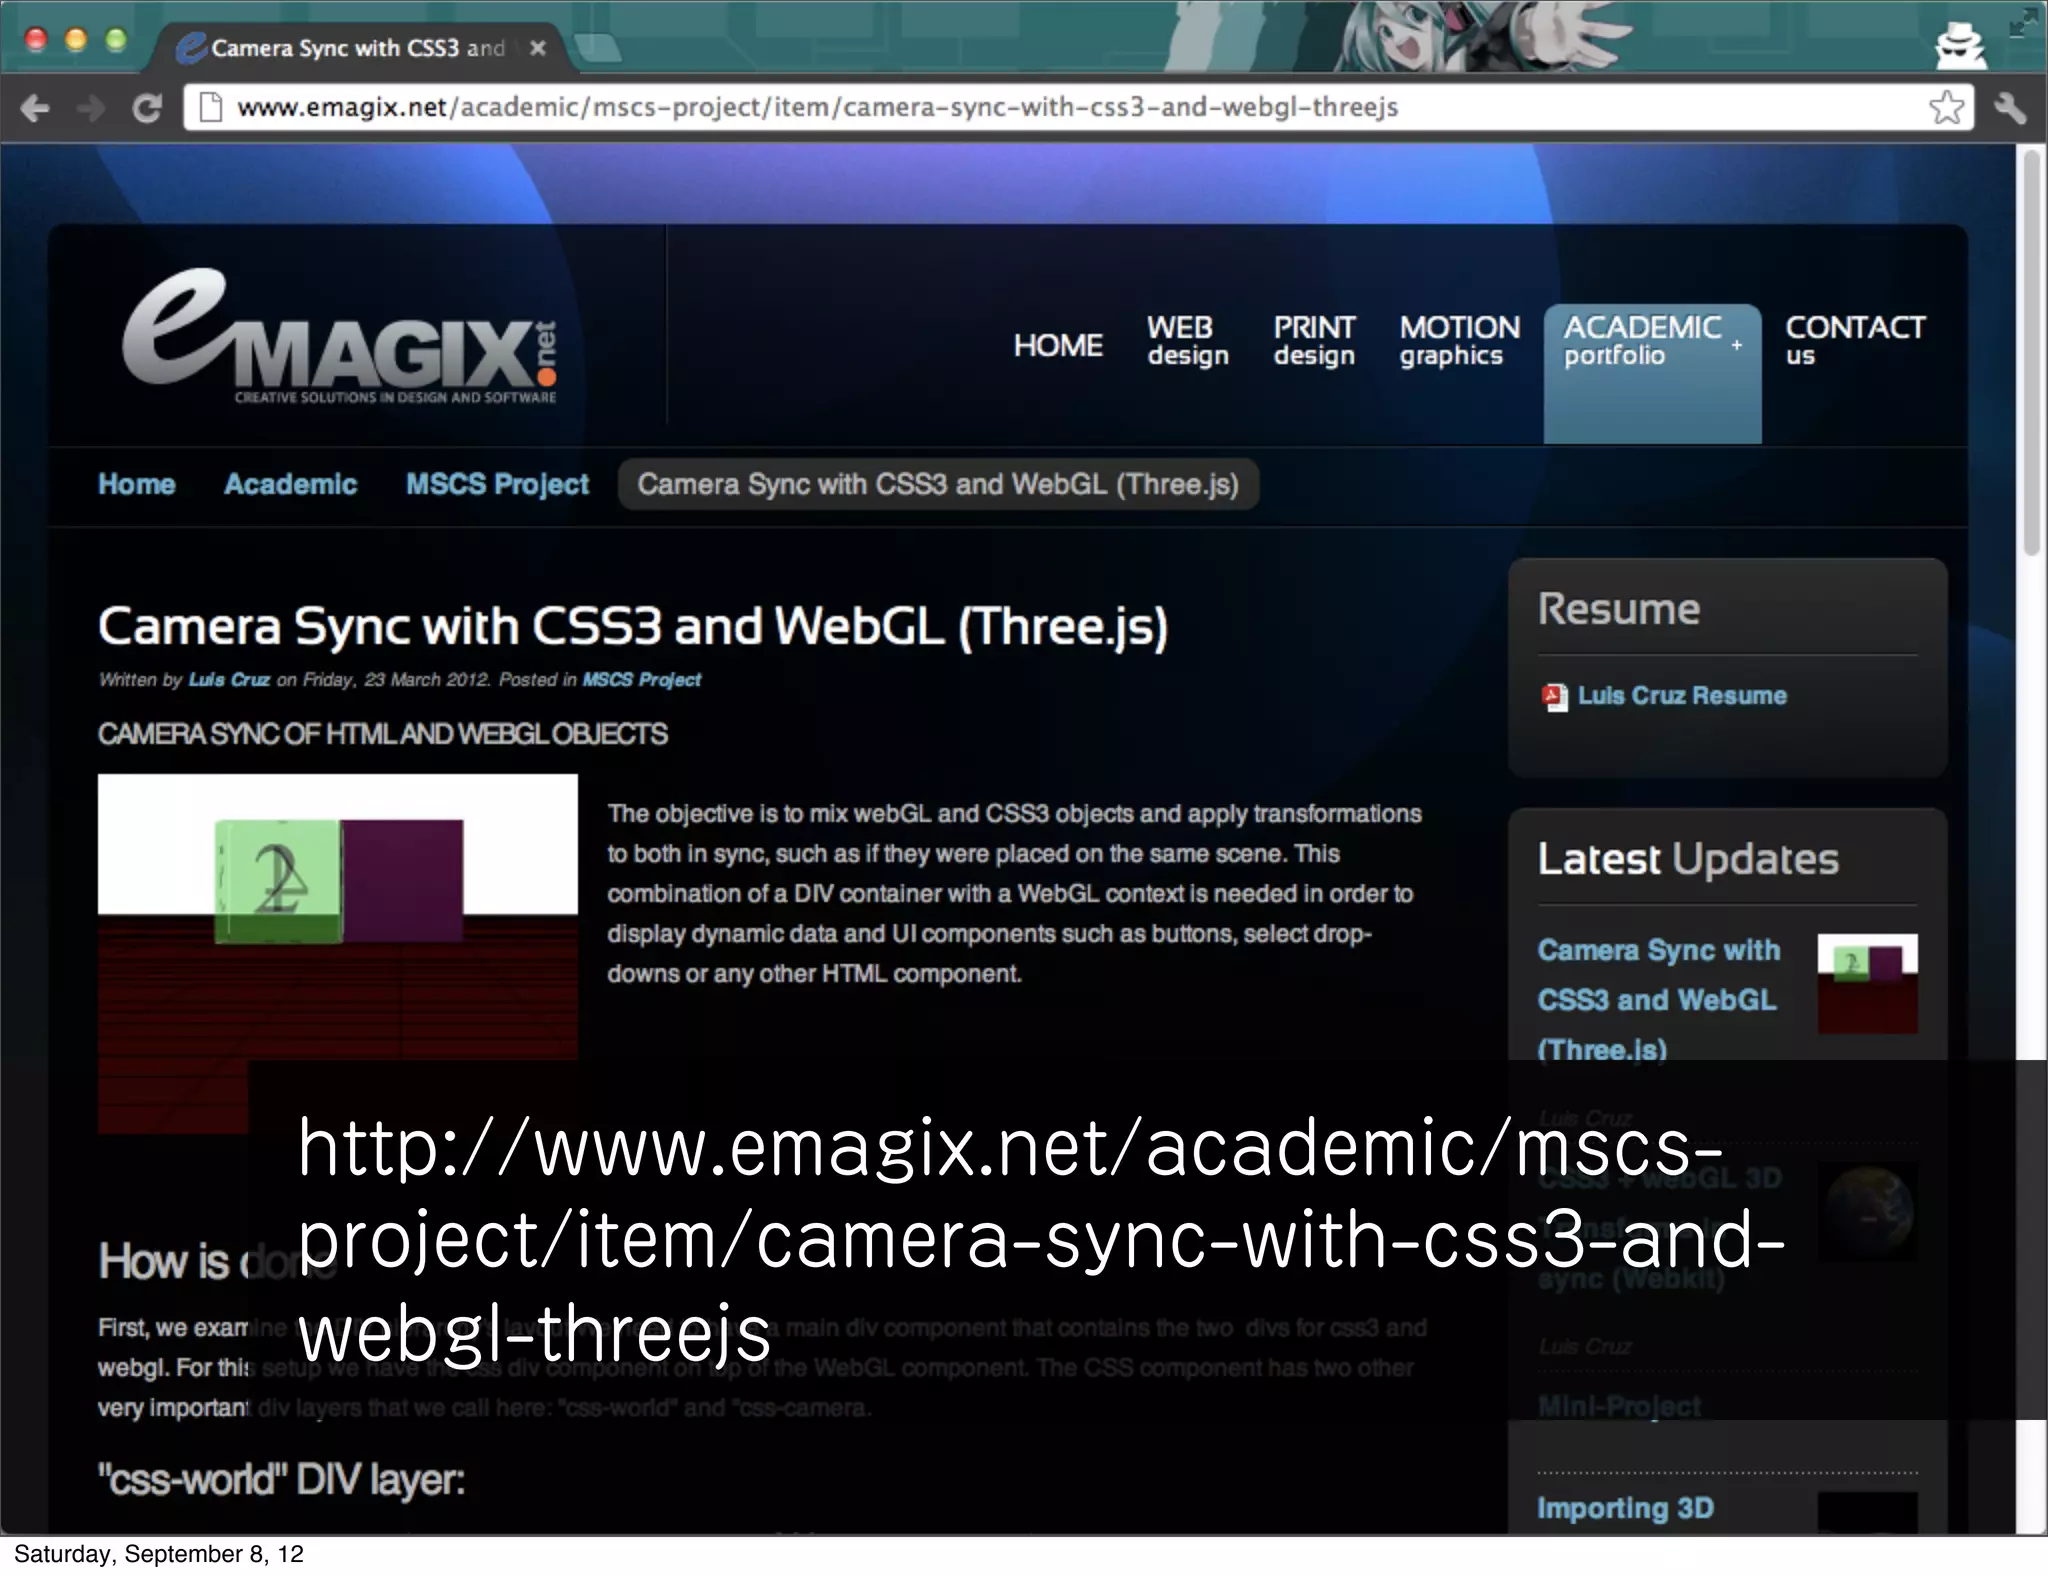Click the vertical page scrollbar
The width and height of the screenshot is (2048, 1576).
click(x=2030, y=350)
